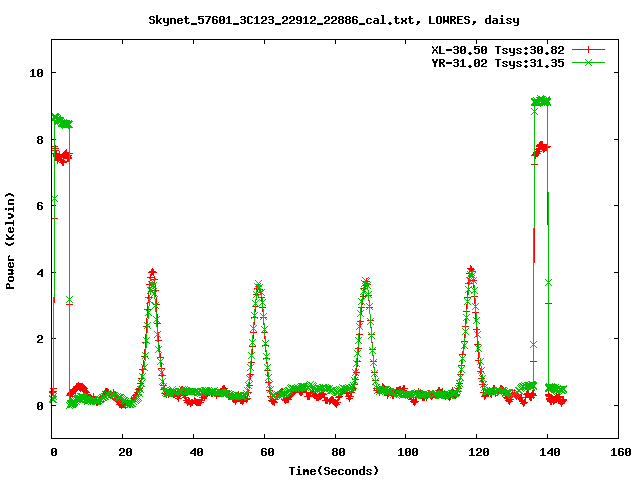640x480 pixels.
Task: Click x-axis tick label '80'
Action: point(338,452)
